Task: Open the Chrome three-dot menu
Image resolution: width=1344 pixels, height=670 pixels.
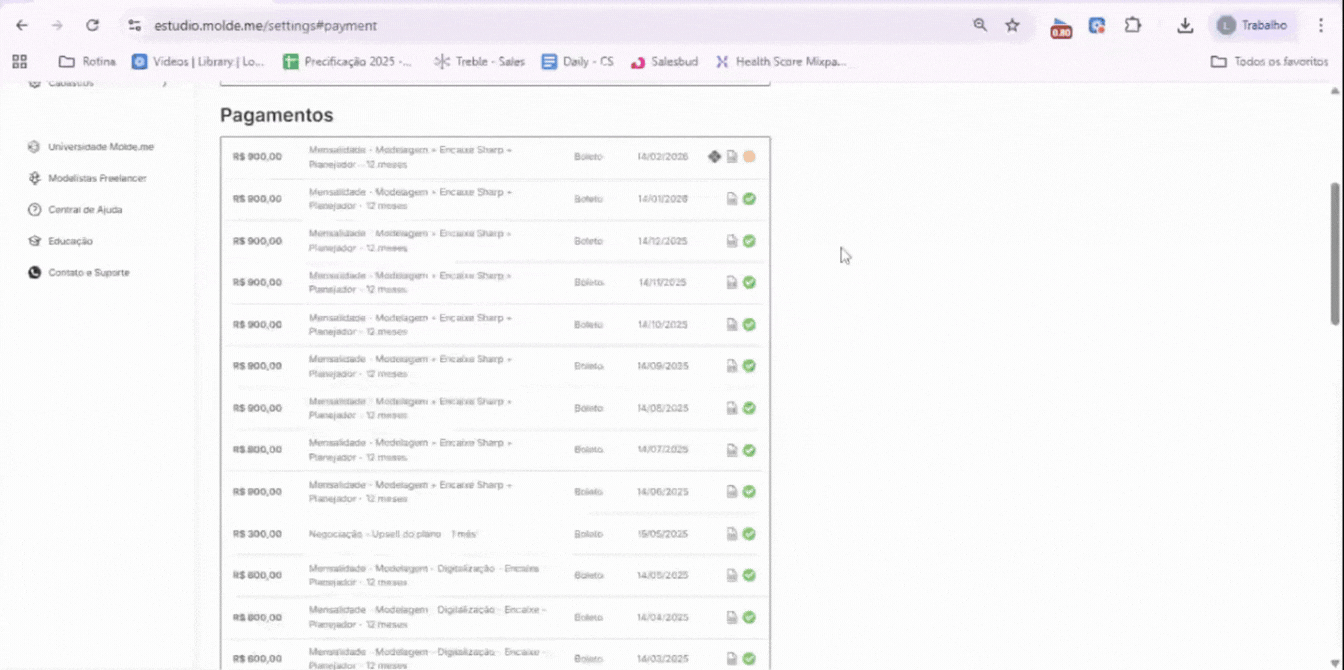Action: [x=1320, y=25]
